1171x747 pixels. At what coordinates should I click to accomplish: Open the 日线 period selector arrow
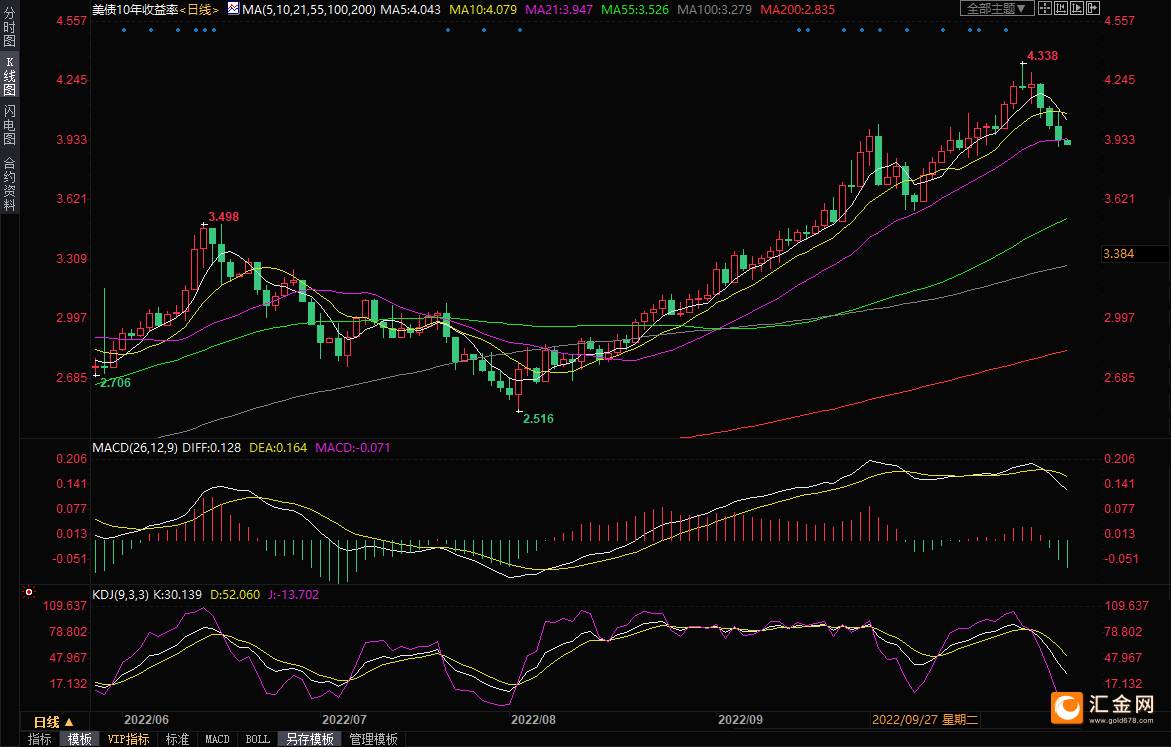coord(69,721)
